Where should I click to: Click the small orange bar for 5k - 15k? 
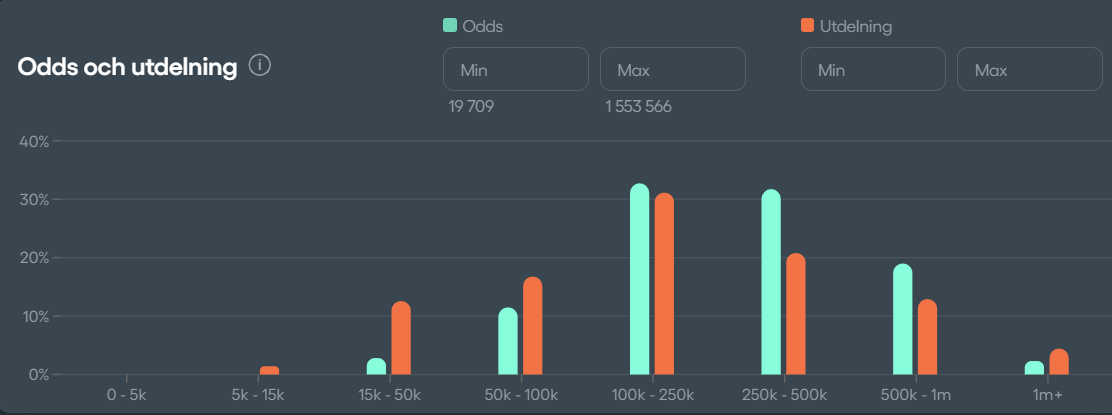pos(269,371)
